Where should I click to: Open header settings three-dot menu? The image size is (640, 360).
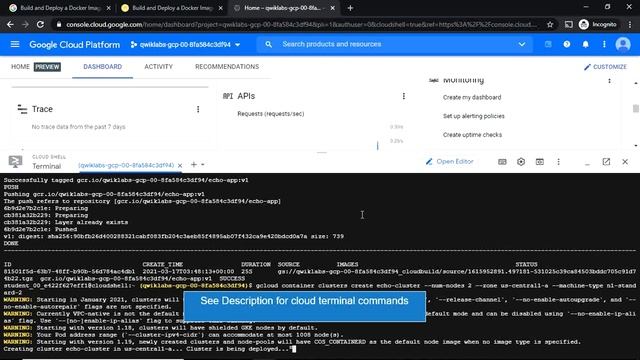tap(604, 44)
